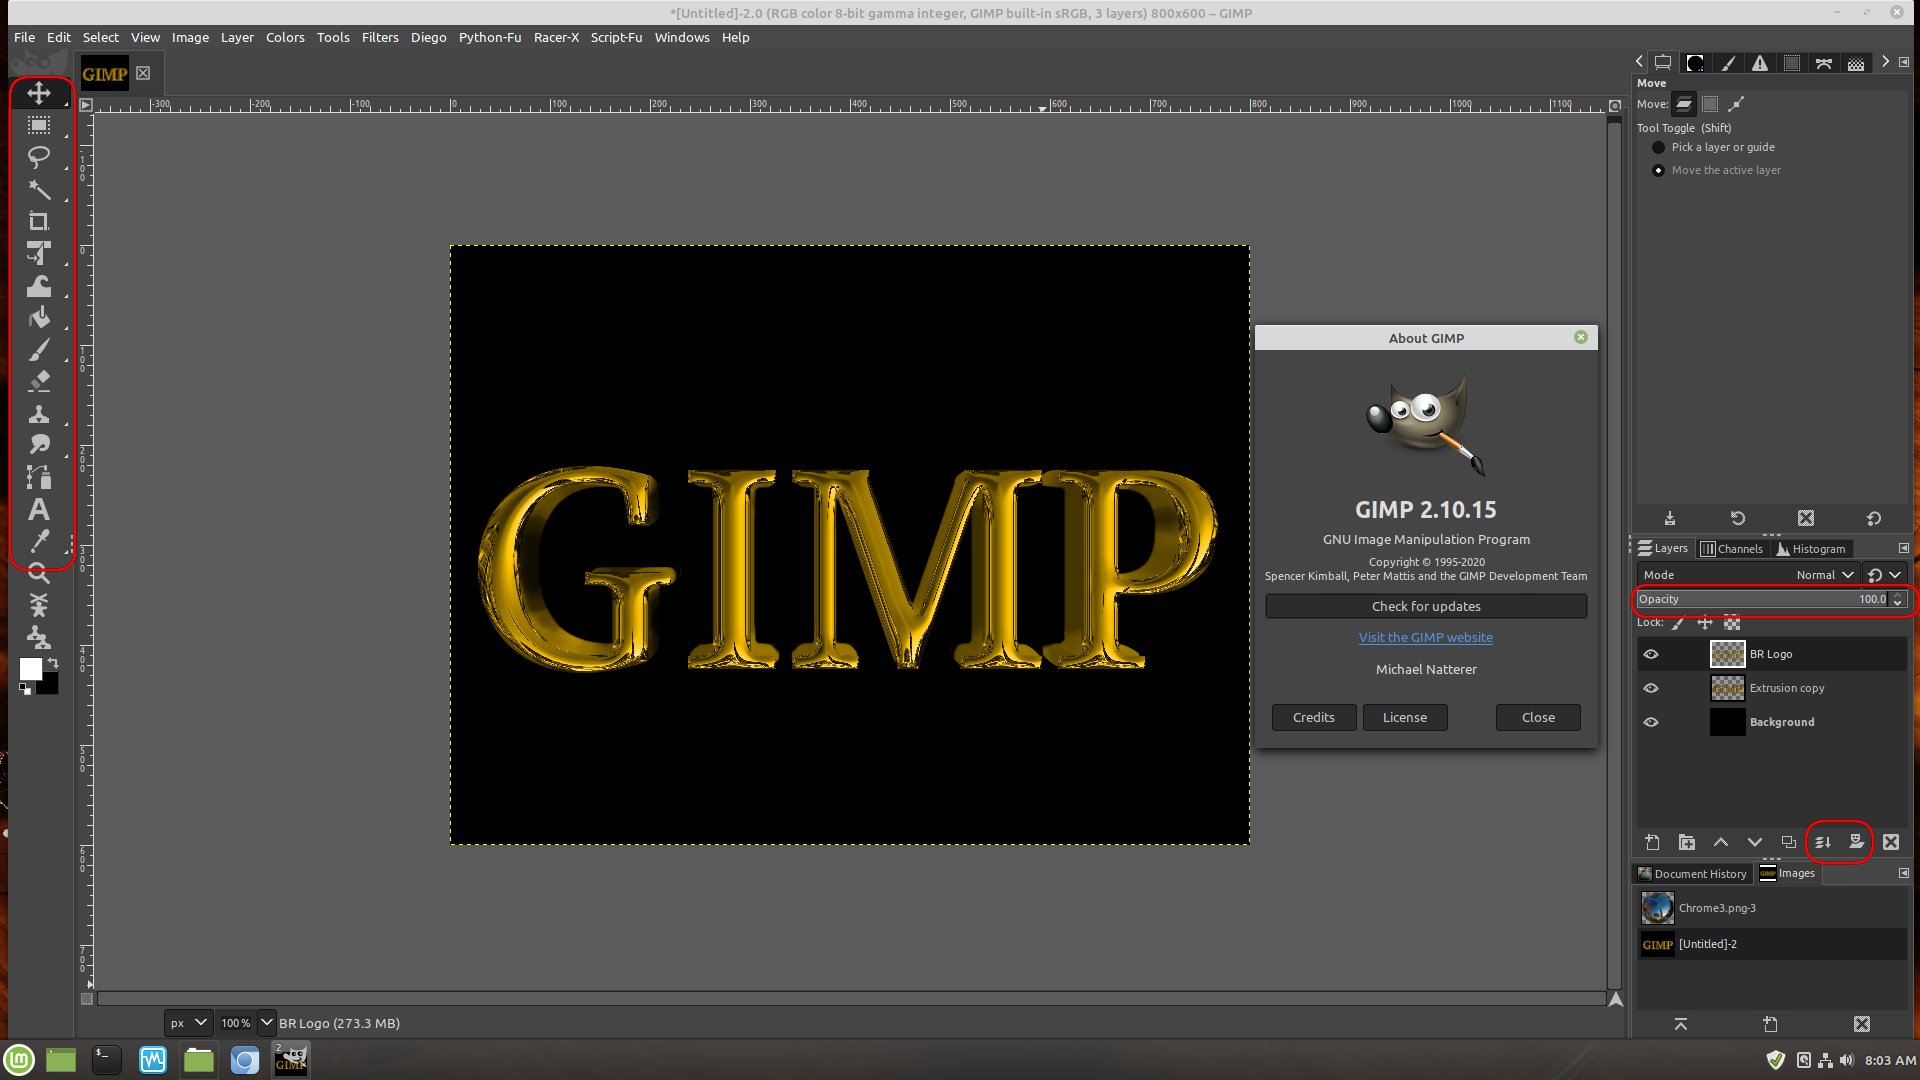This screenshot has width=1920, height=1080.
Task: Delete the active layer
Action: (x=1891, y=842)
